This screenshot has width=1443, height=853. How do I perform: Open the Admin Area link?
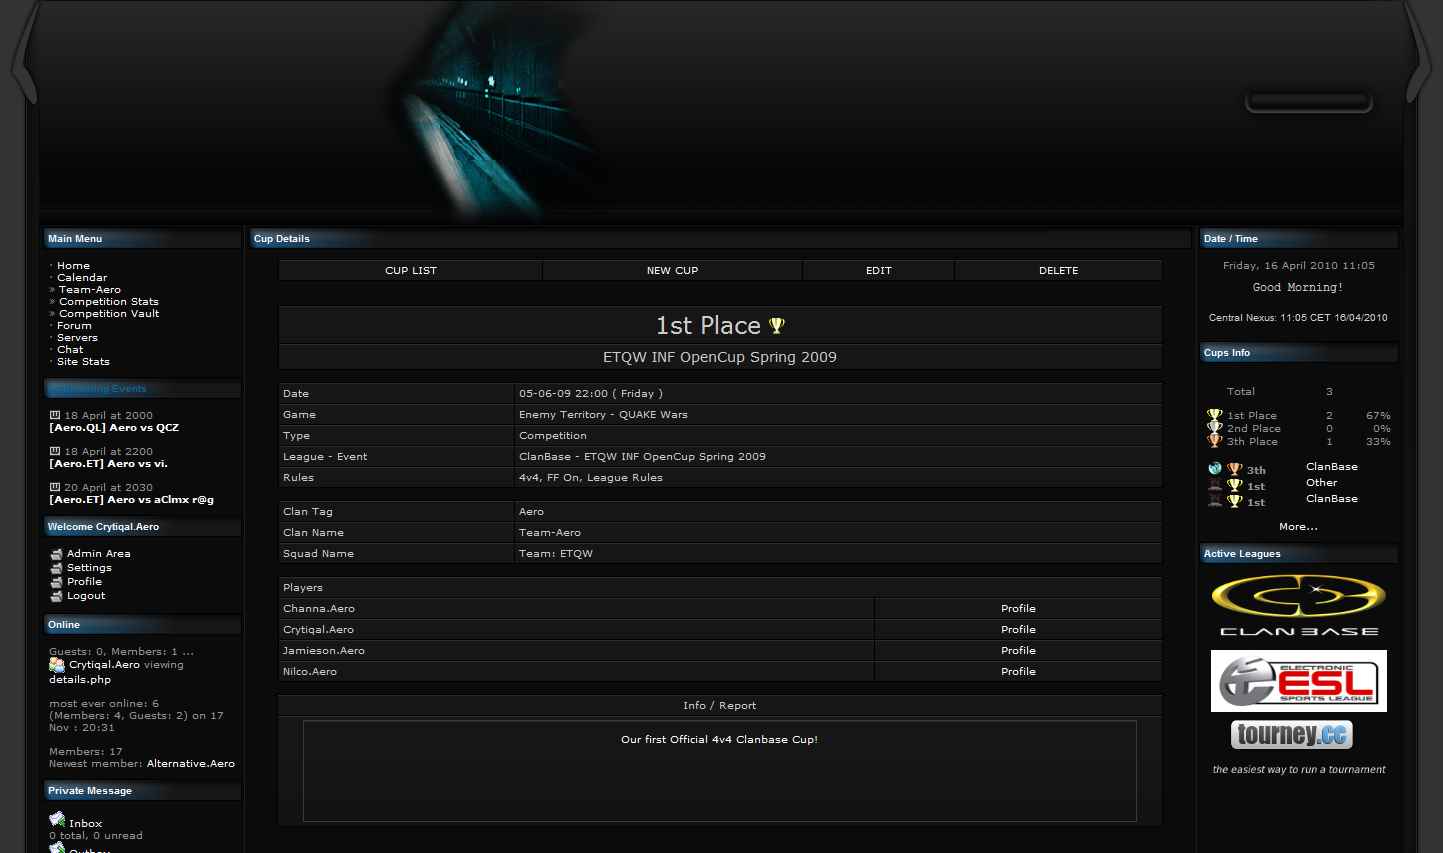click(x=98, y=554)
